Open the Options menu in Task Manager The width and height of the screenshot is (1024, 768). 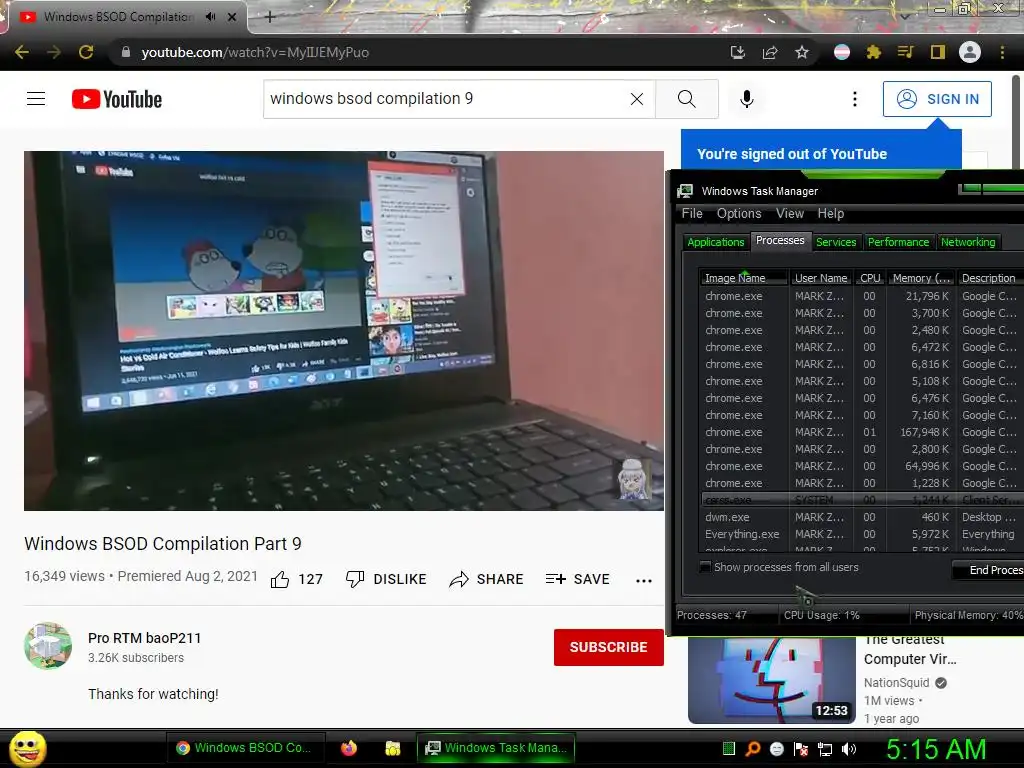[739, 214]
